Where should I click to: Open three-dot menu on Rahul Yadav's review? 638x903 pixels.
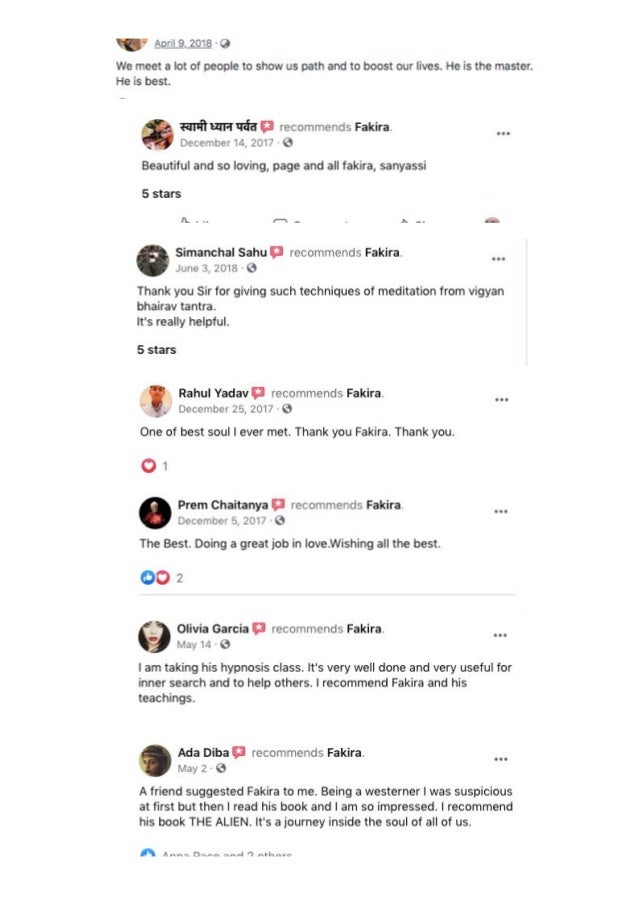[500, 399]
